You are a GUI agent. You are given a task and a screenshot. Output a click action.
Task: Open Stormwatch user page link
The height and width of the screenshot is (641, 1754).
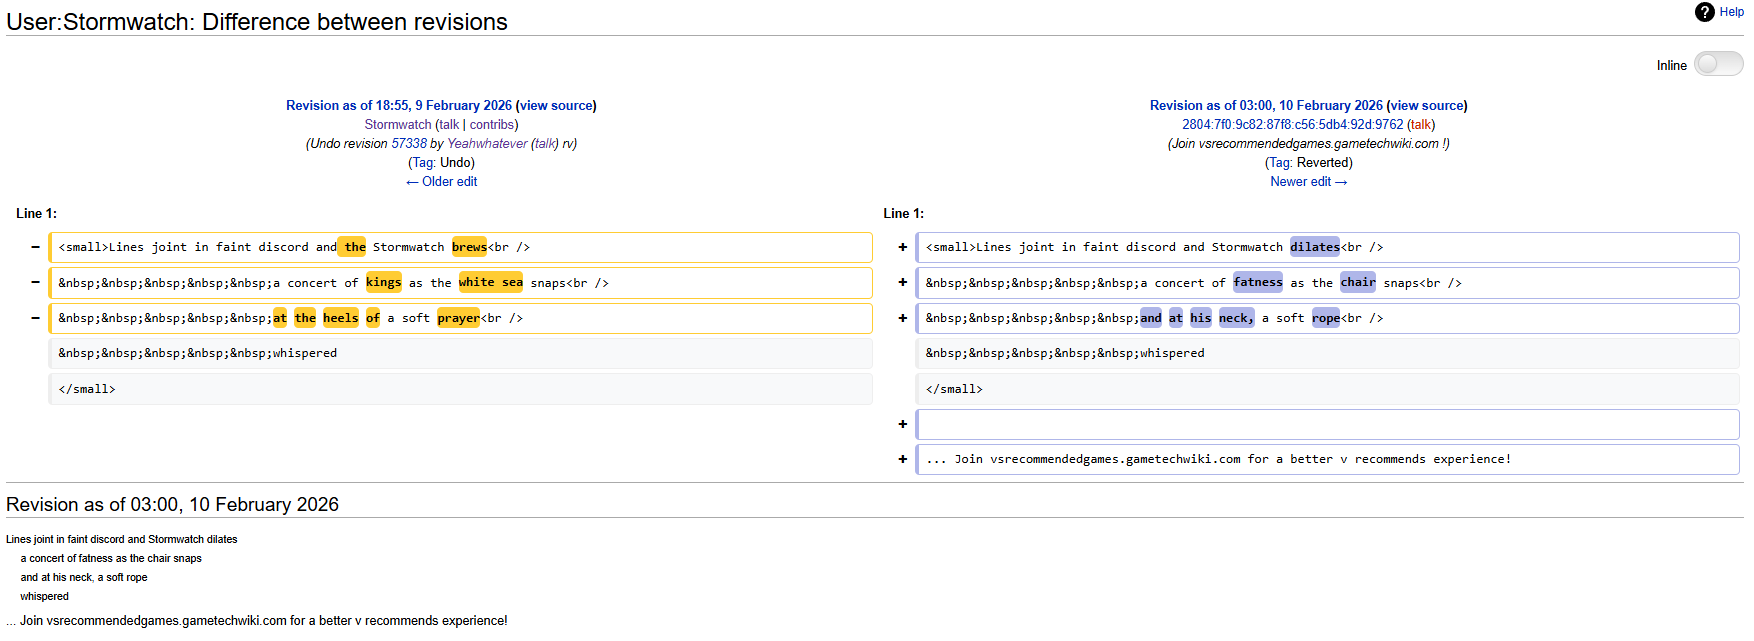click(398, 124)
